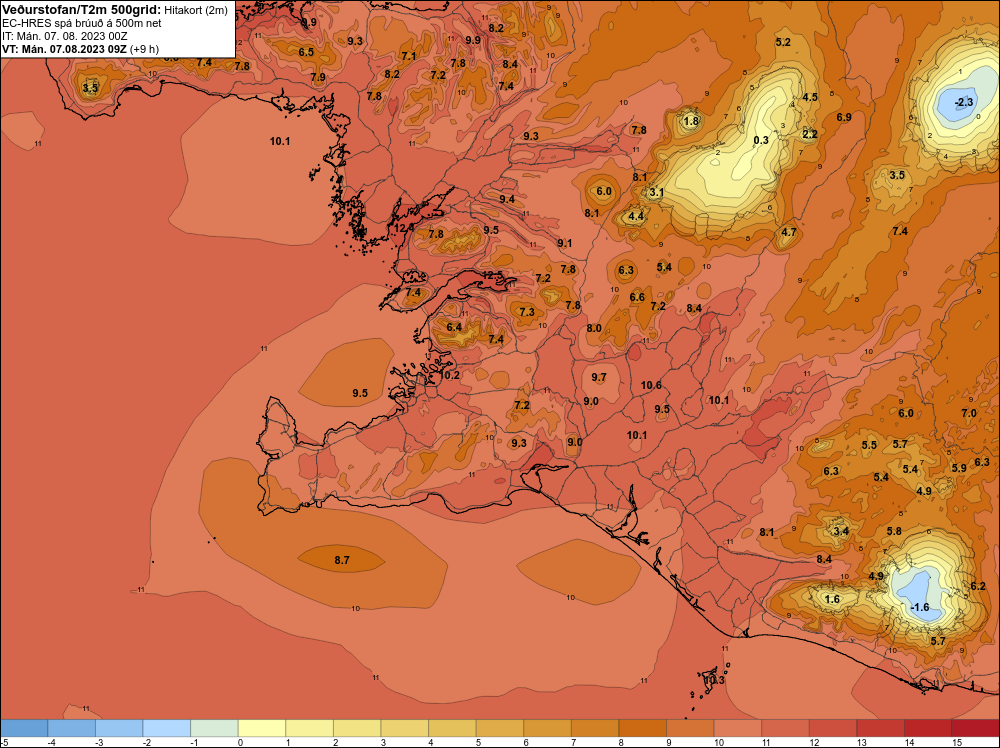The width and height of the screenshot is (1000, 748).
Task: Click the pale yellow legend swatch between 0 and 1
Action: click(x=261, y=728)
